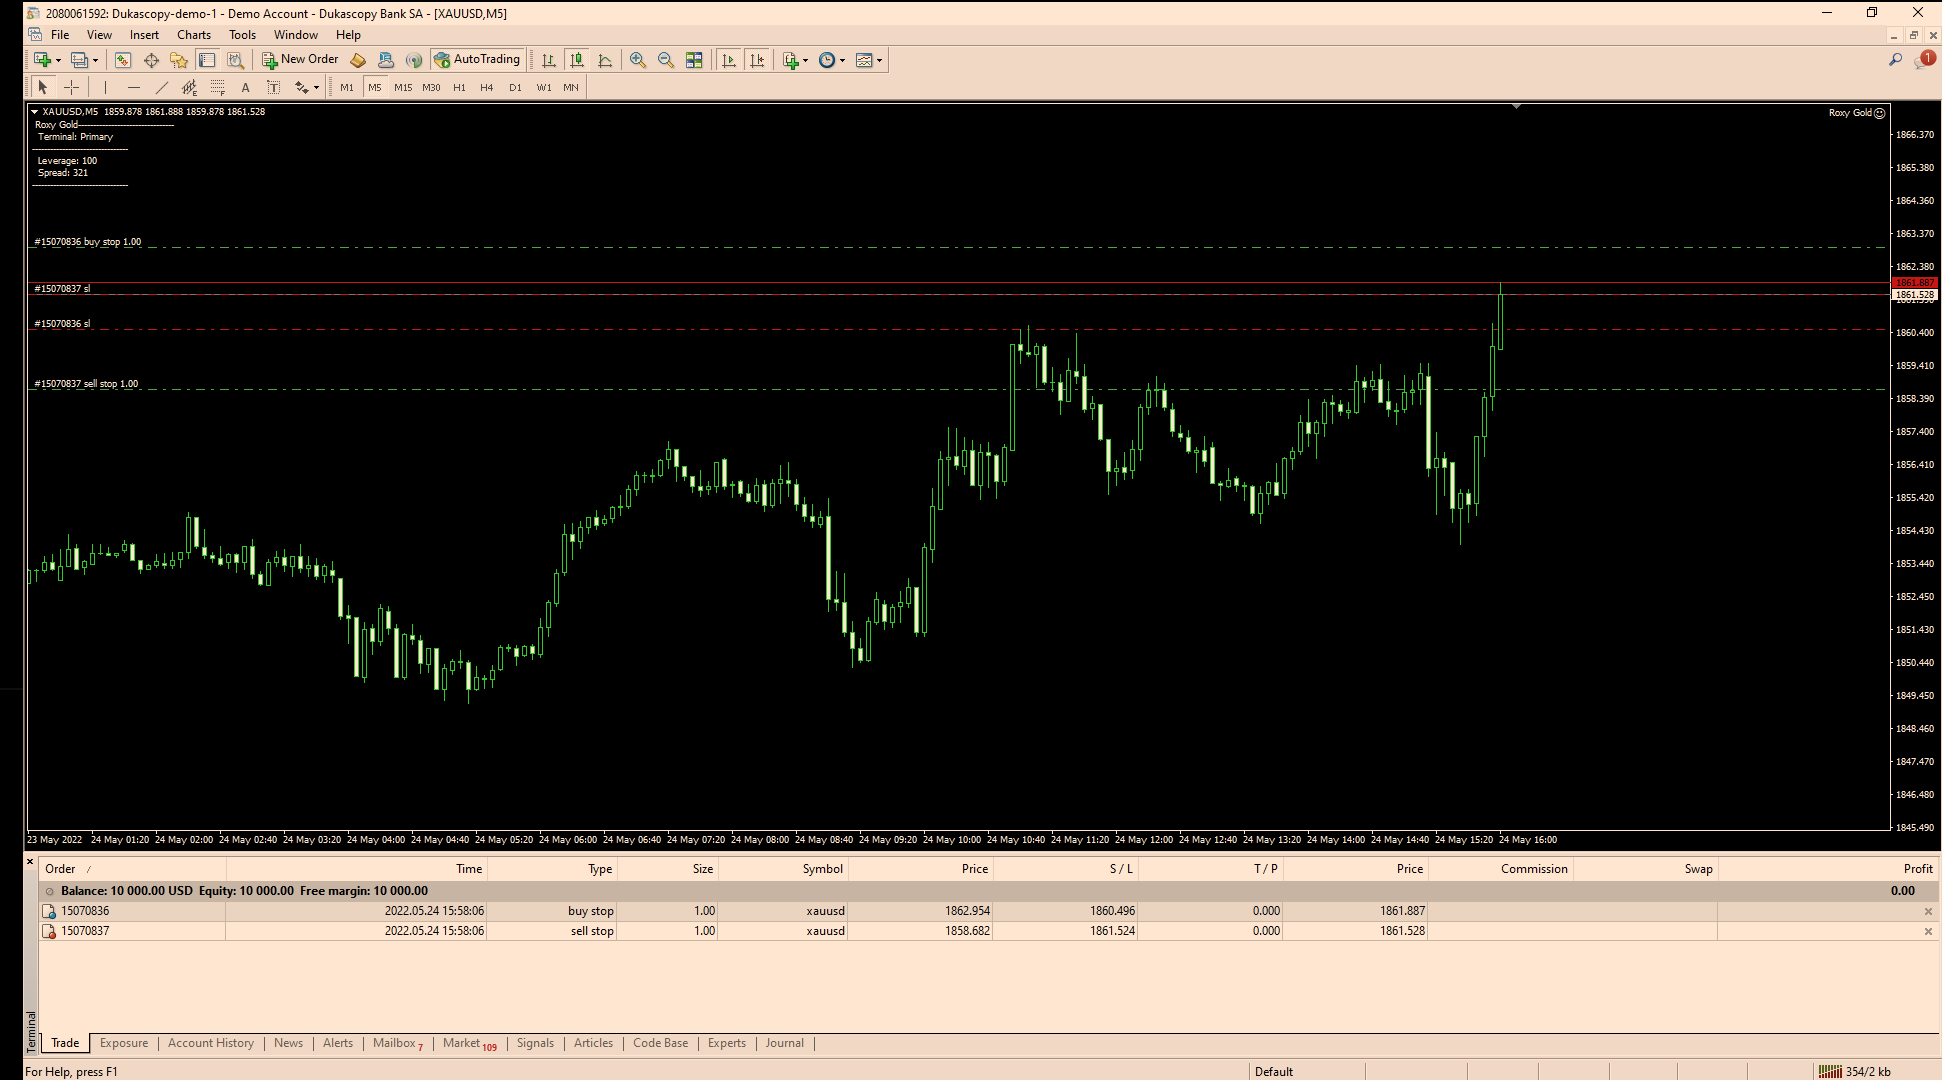Tile chart windows with the tile icon
This screenshot has height=1080, width=1942.
tap(694, 60)
